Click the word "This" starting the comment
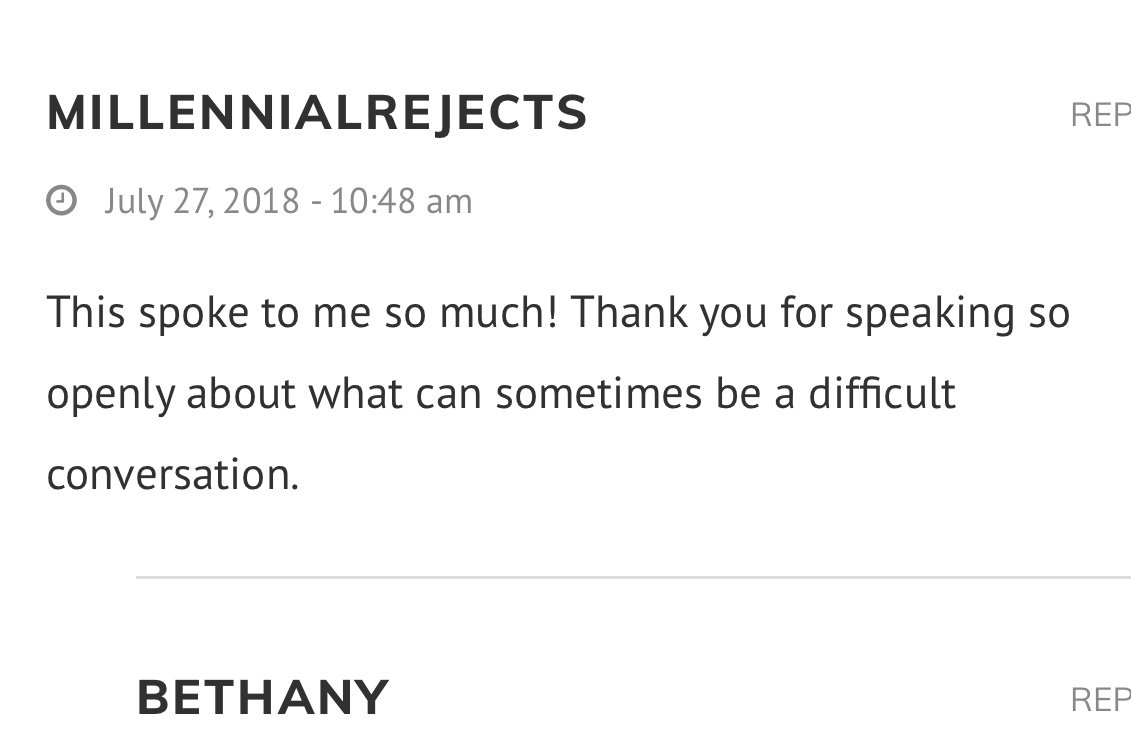The width and height of the screenshot is (1131, 754). click(x=87, y=312)
